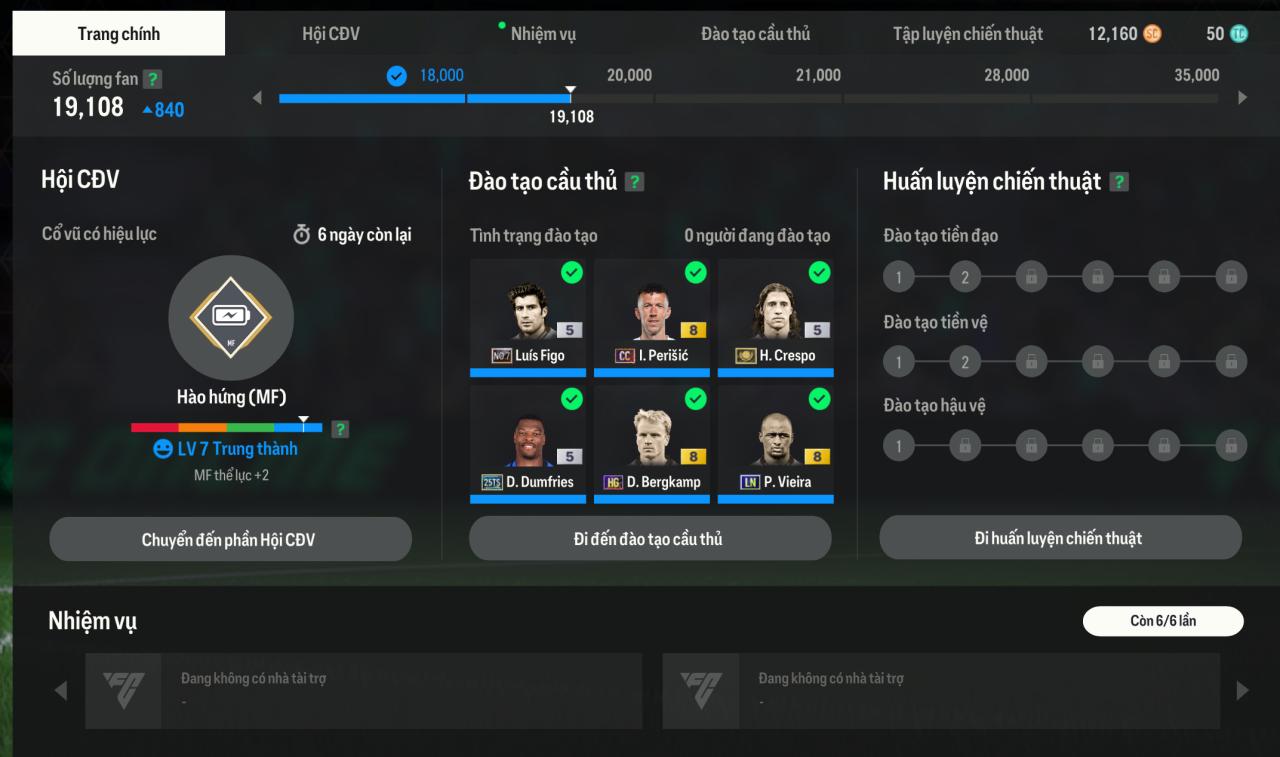Click the Đi huấn luyện chiến thuật button
Image resolution: width=1280 pixels, height=757 pixels.
click(x=1060, y=538)
